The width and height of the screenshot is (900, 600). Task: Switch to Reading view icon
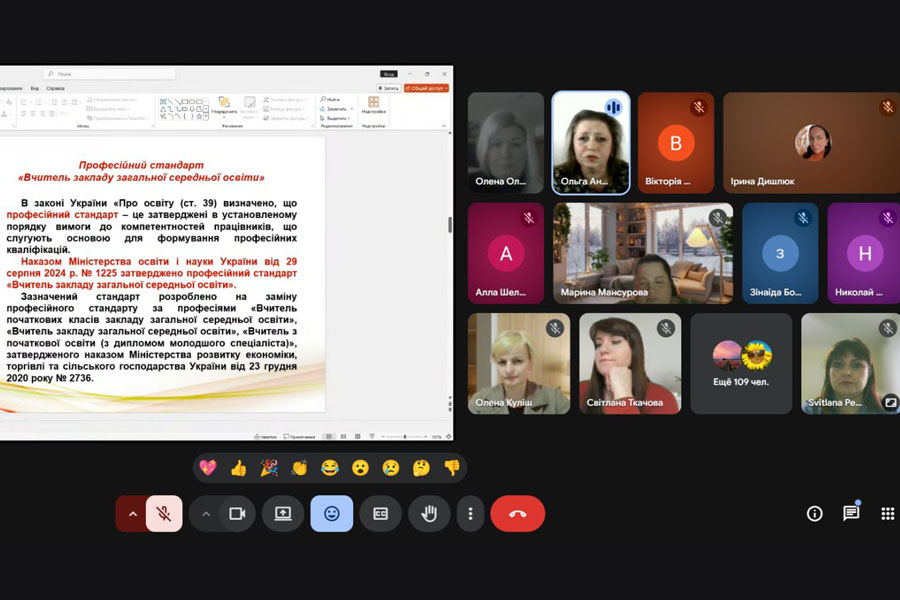coord(358,437)
